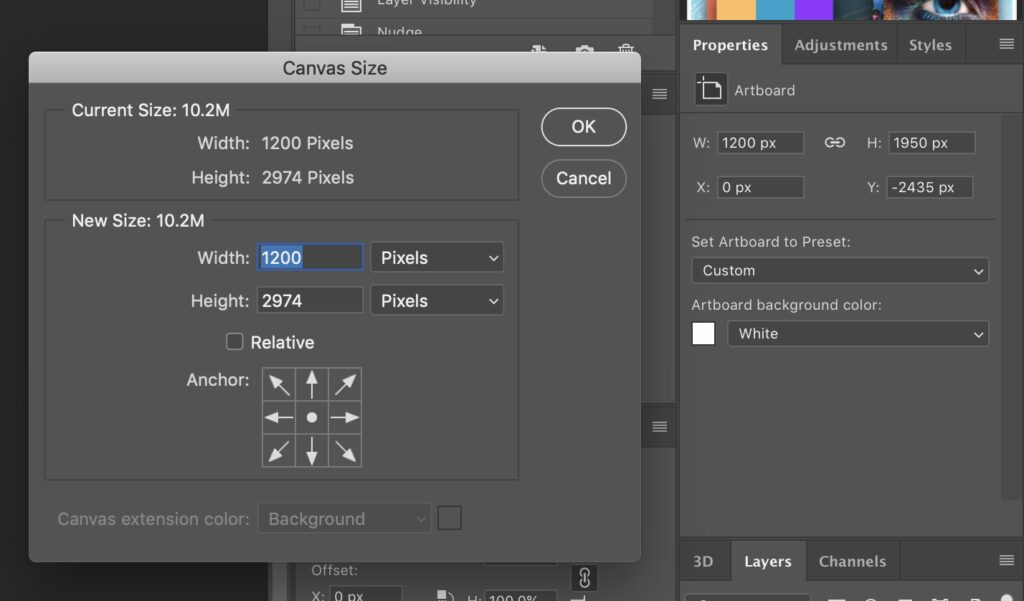Click the Artboard icon in Properties
The width and height of the screenshot is (1024, 601).
point(710,90)
